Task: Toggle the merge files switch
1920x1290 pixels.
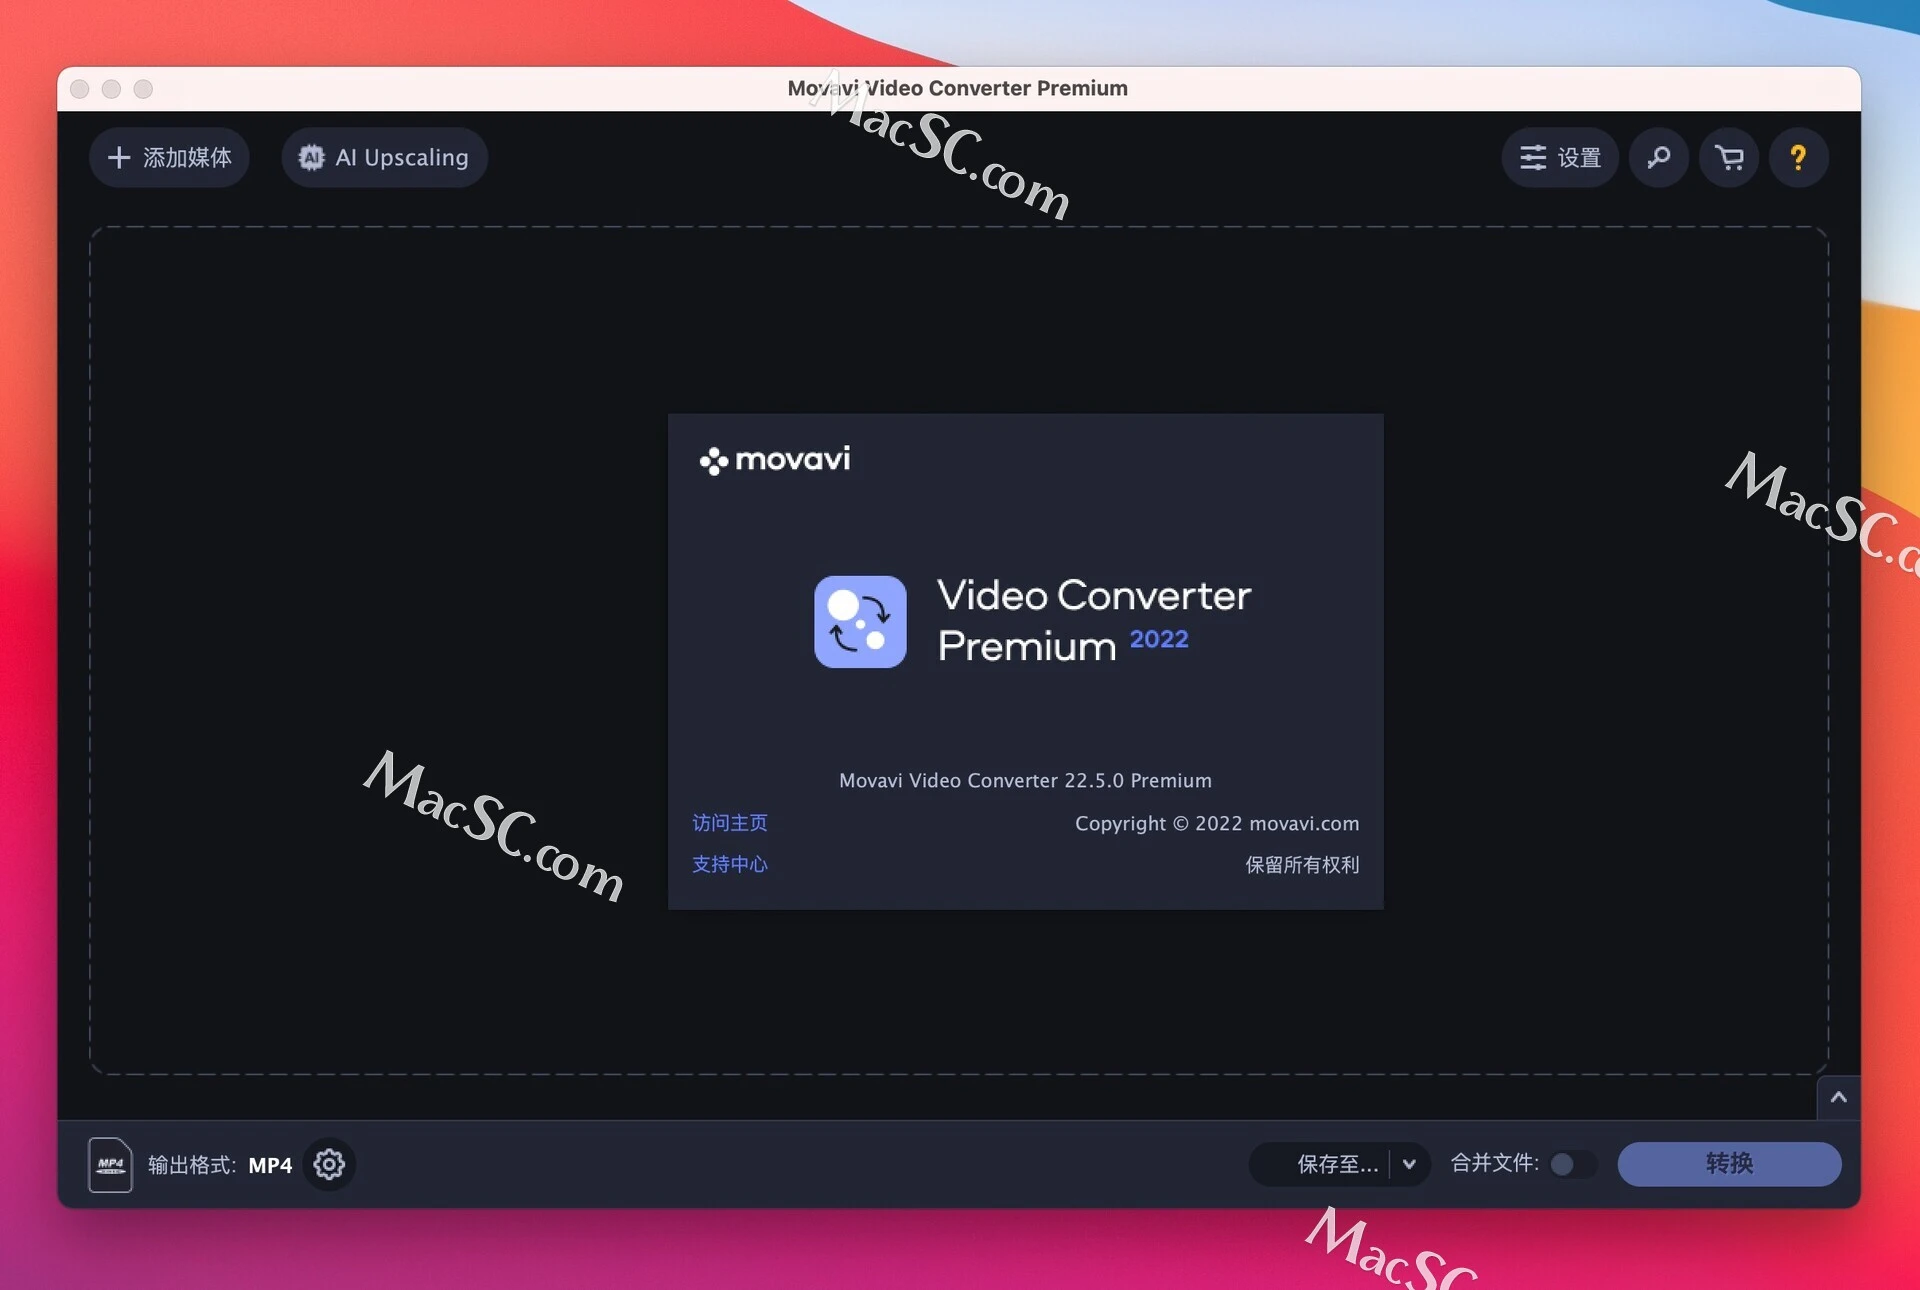Action: click(1569, 1164)
